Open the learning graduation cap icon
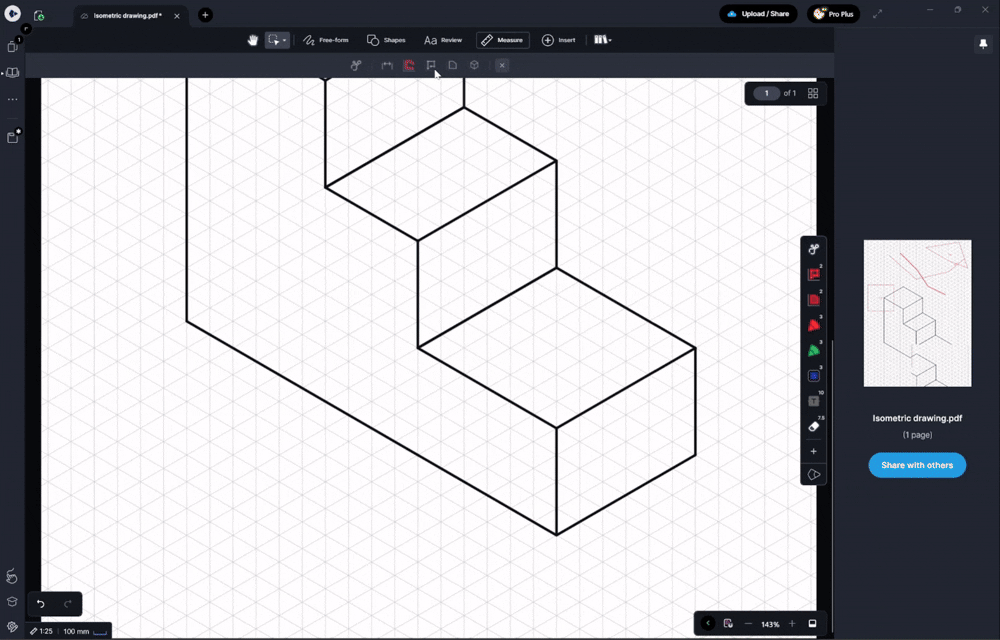This screenshot has width=1000, height=640. click(12, 602)
